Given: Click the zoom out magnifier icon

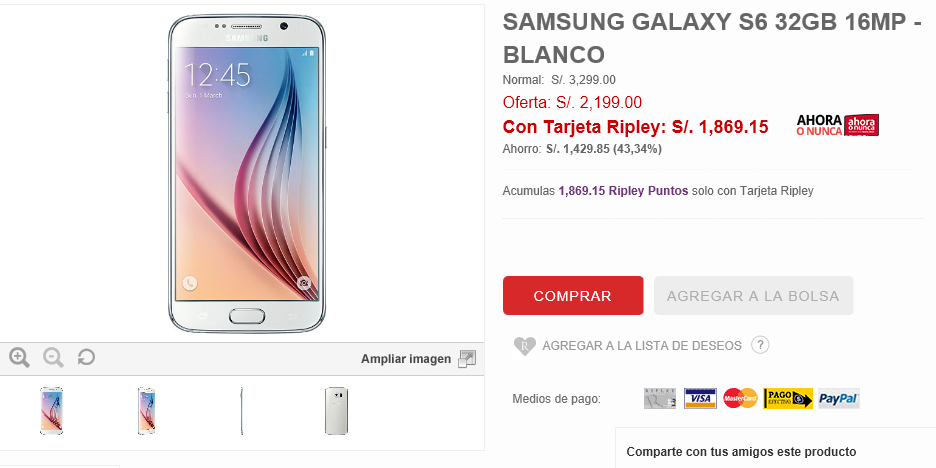Looking at the screenshot, I should (x=53, y=358).
